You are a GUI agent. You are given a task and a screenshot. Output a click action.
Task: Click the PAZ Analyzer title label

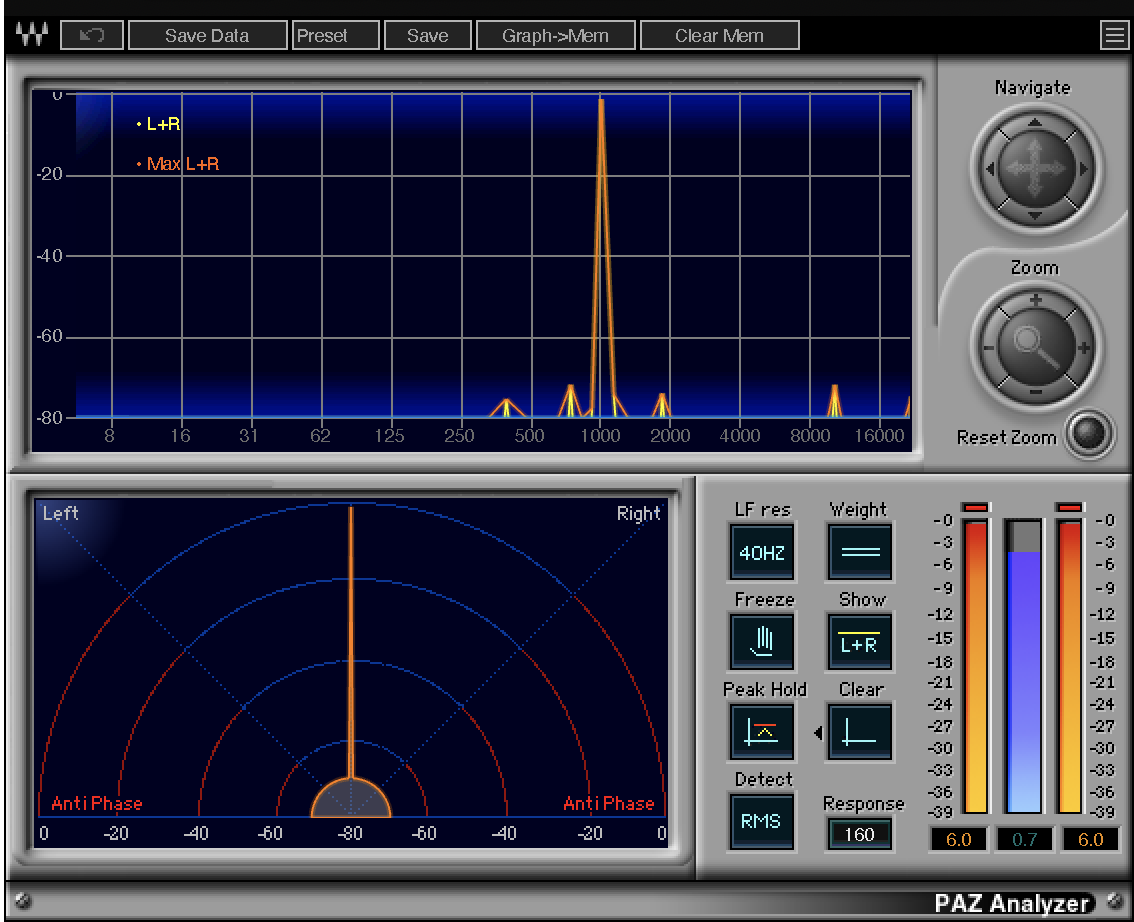pyautogui.click(x=1012, y=903)
